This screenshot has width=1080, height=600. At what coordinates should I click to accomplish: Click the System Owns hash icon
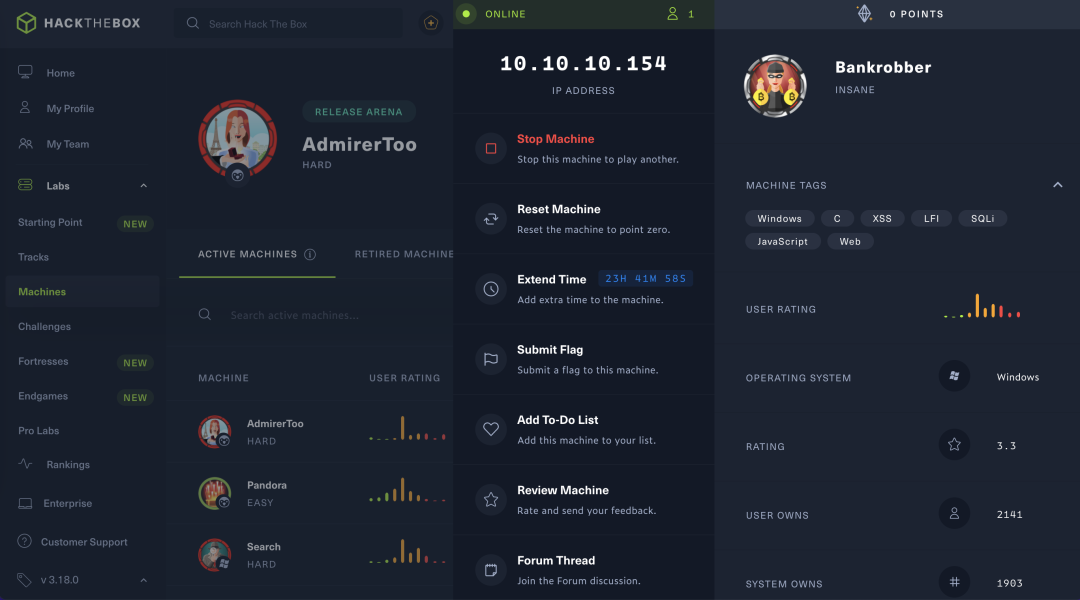(954, 583)
